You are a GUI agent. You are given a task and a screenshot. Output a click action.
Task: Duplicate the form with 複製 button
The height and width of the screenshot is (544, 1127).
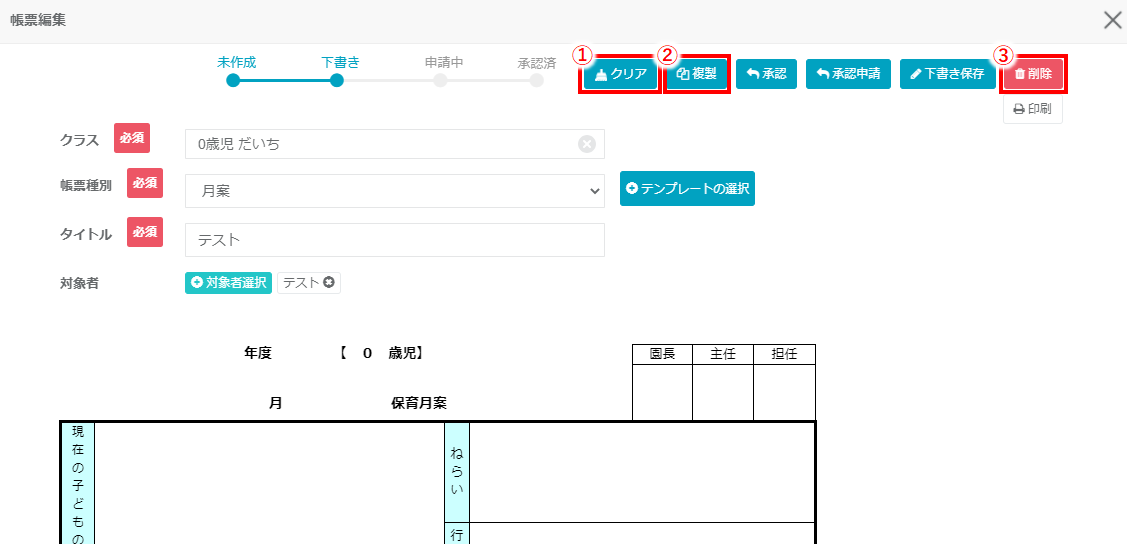(697, 74)
